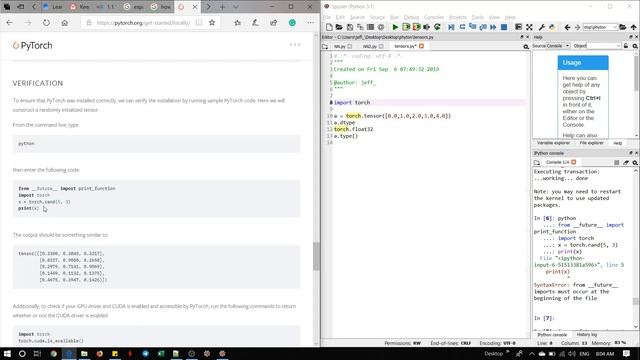Add the PyTorch page to favorites

(x=212, y=23)
